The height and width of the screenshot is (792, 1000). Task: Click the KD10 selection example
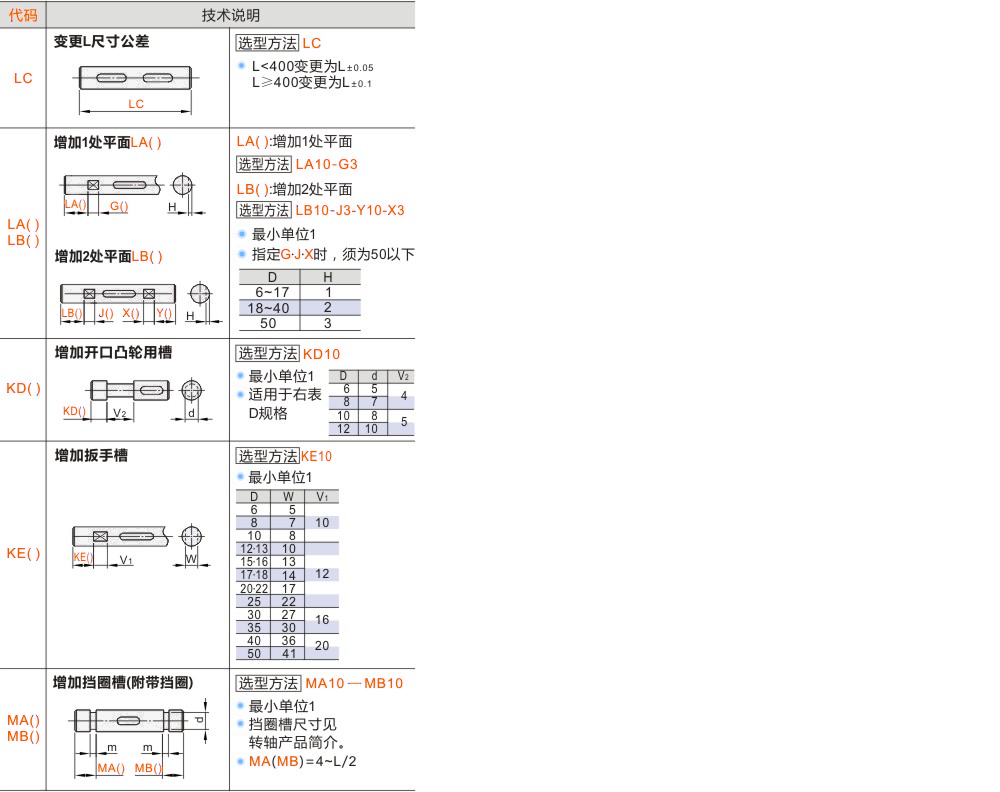[321, 355]
